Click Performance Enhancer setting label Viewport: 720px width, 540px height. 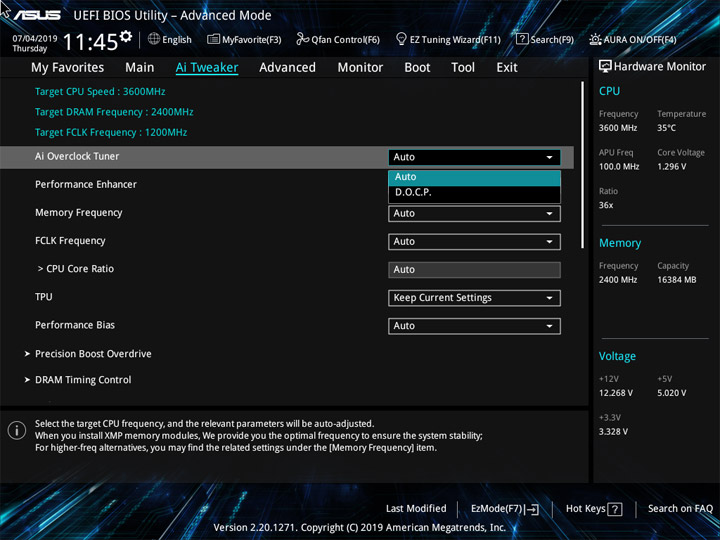[86, 185]
